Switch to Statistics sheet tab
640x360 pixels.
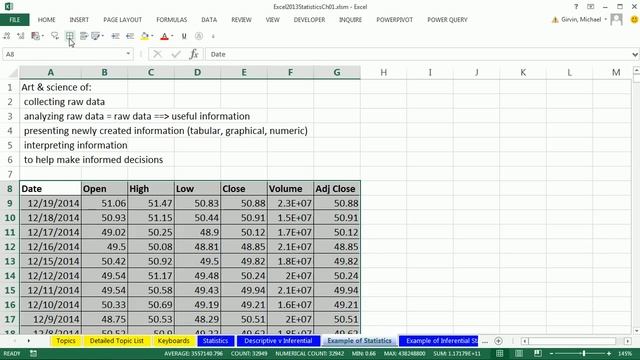click(x=216, y=341)
